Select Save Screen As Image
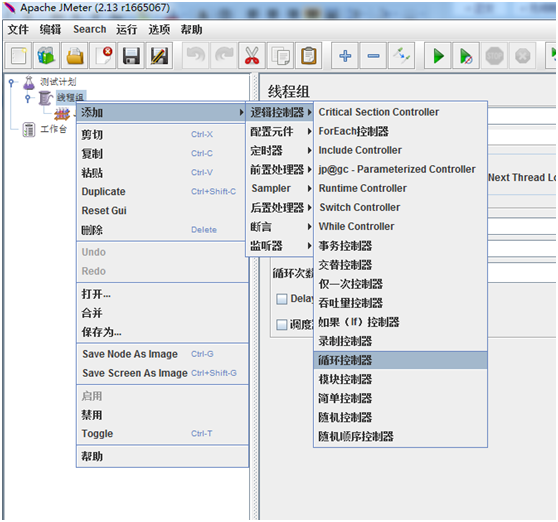The image size is (558, 522). click(162, 373)
